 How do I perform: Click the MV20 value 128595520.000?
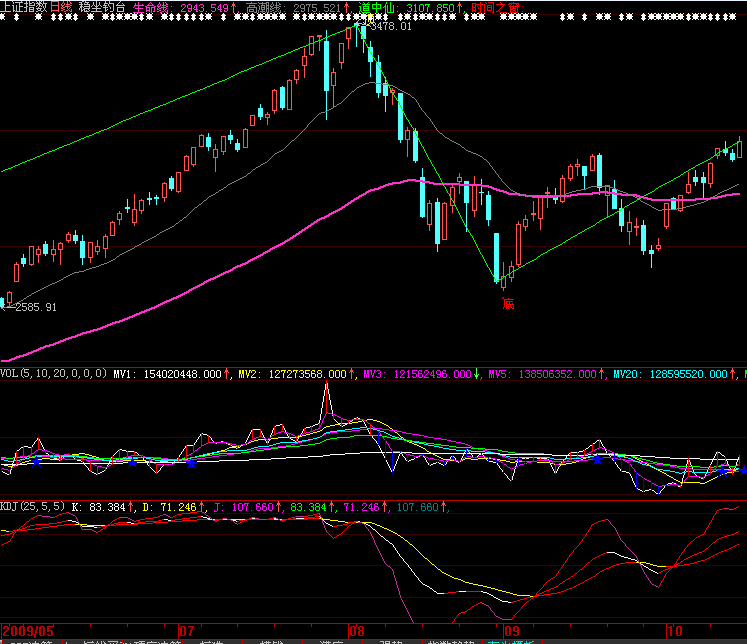688,374
